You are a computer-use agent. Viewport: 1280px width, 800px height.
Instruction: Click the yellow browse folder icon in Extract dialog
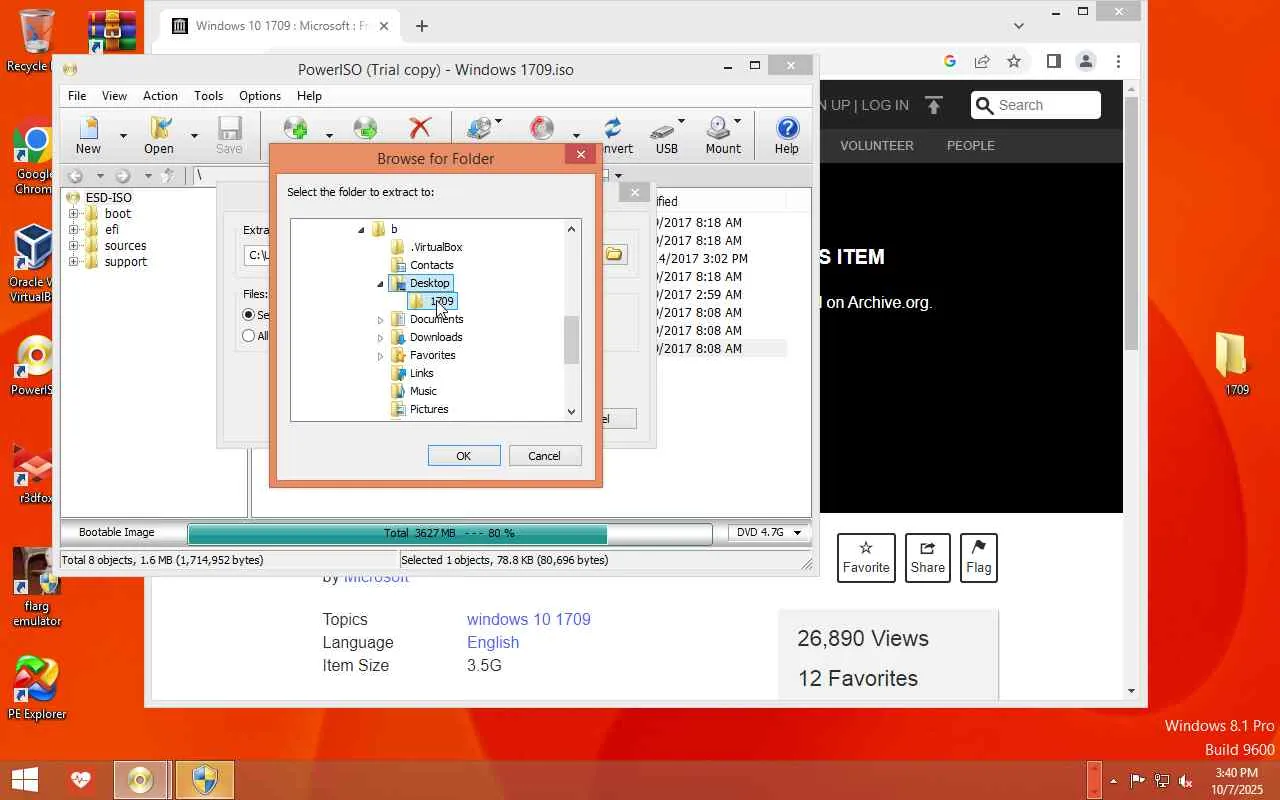(x=614, y=255)
